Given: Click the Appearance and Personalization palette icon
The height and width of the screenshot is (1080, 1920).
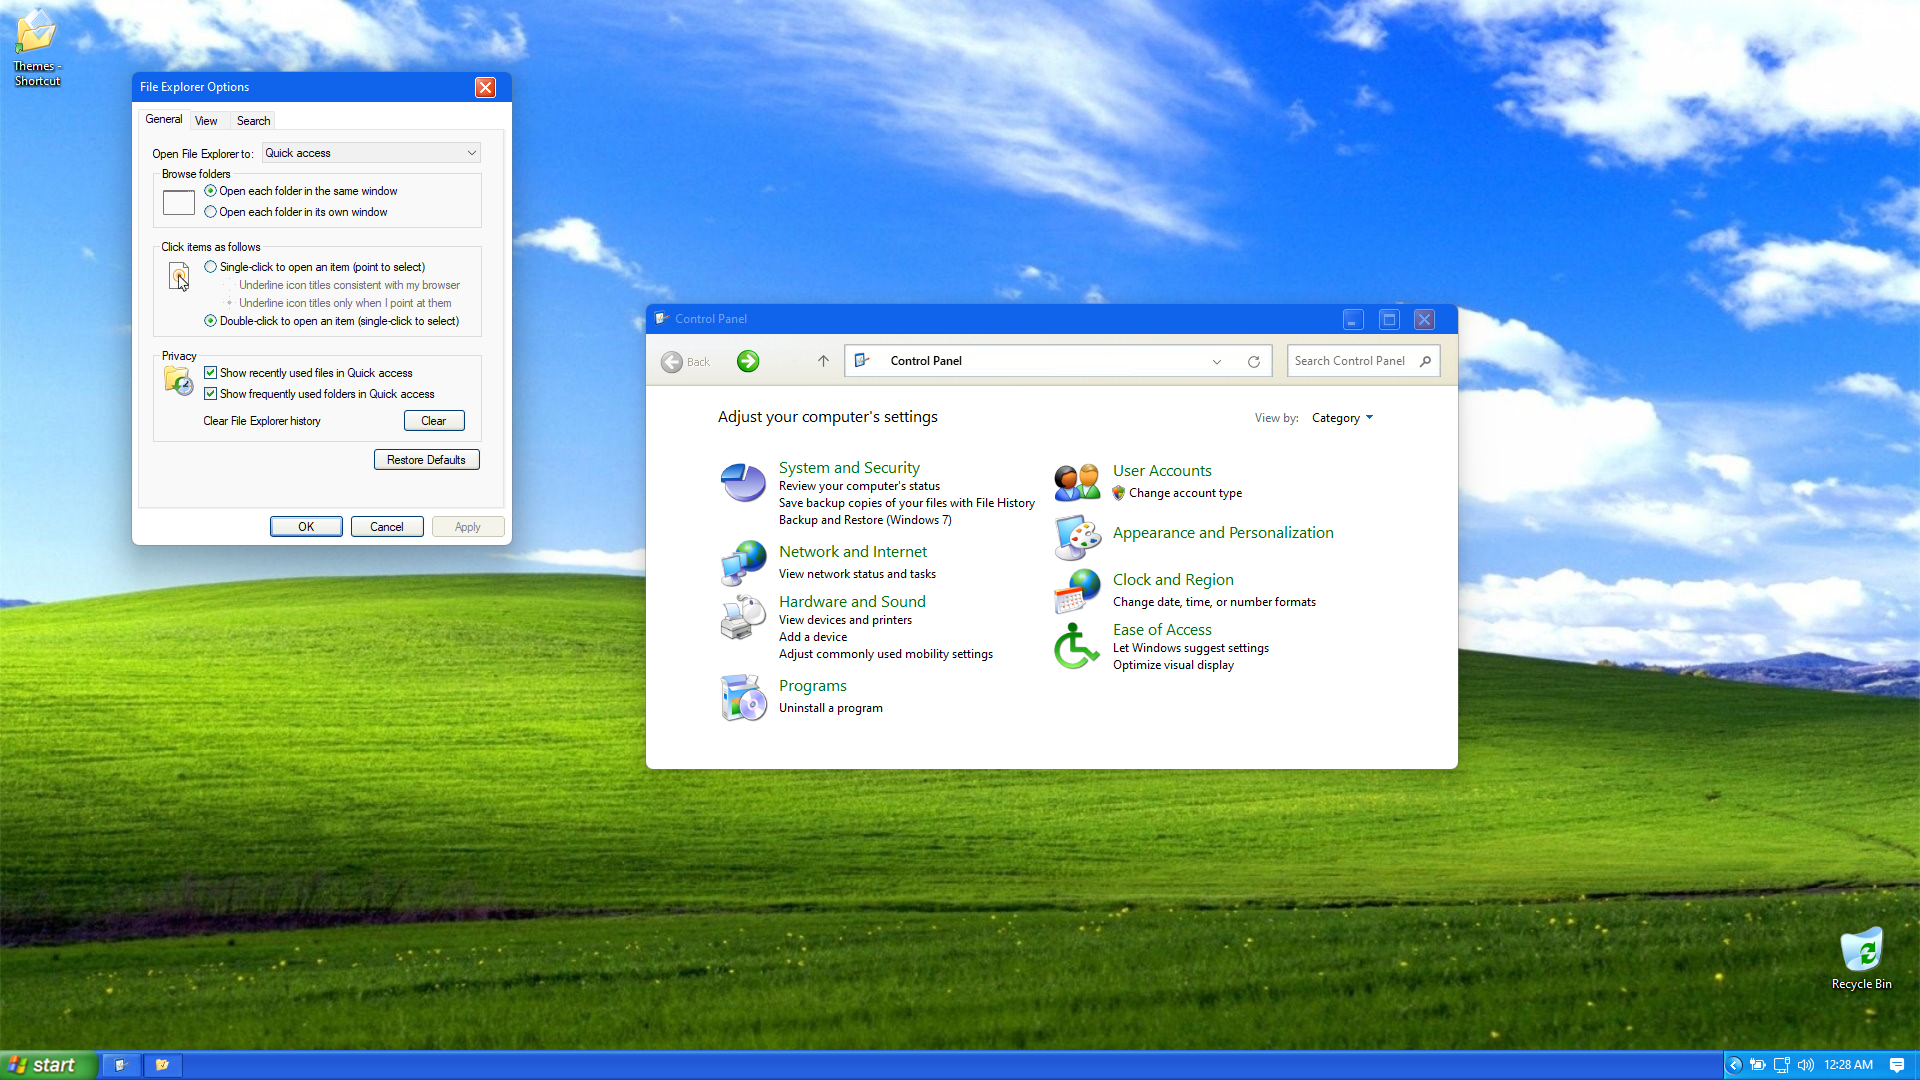Looking at the screenshot, I should pyautogui.click(x=1077, y=537).
